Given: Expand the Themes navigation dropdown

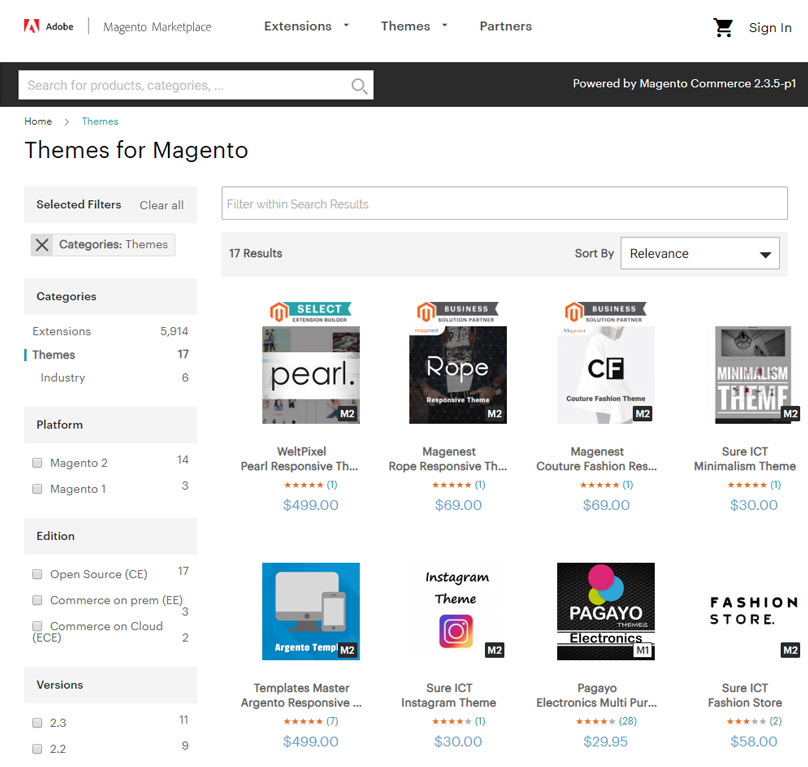Looking at the screenshot, I should [414, 27].
